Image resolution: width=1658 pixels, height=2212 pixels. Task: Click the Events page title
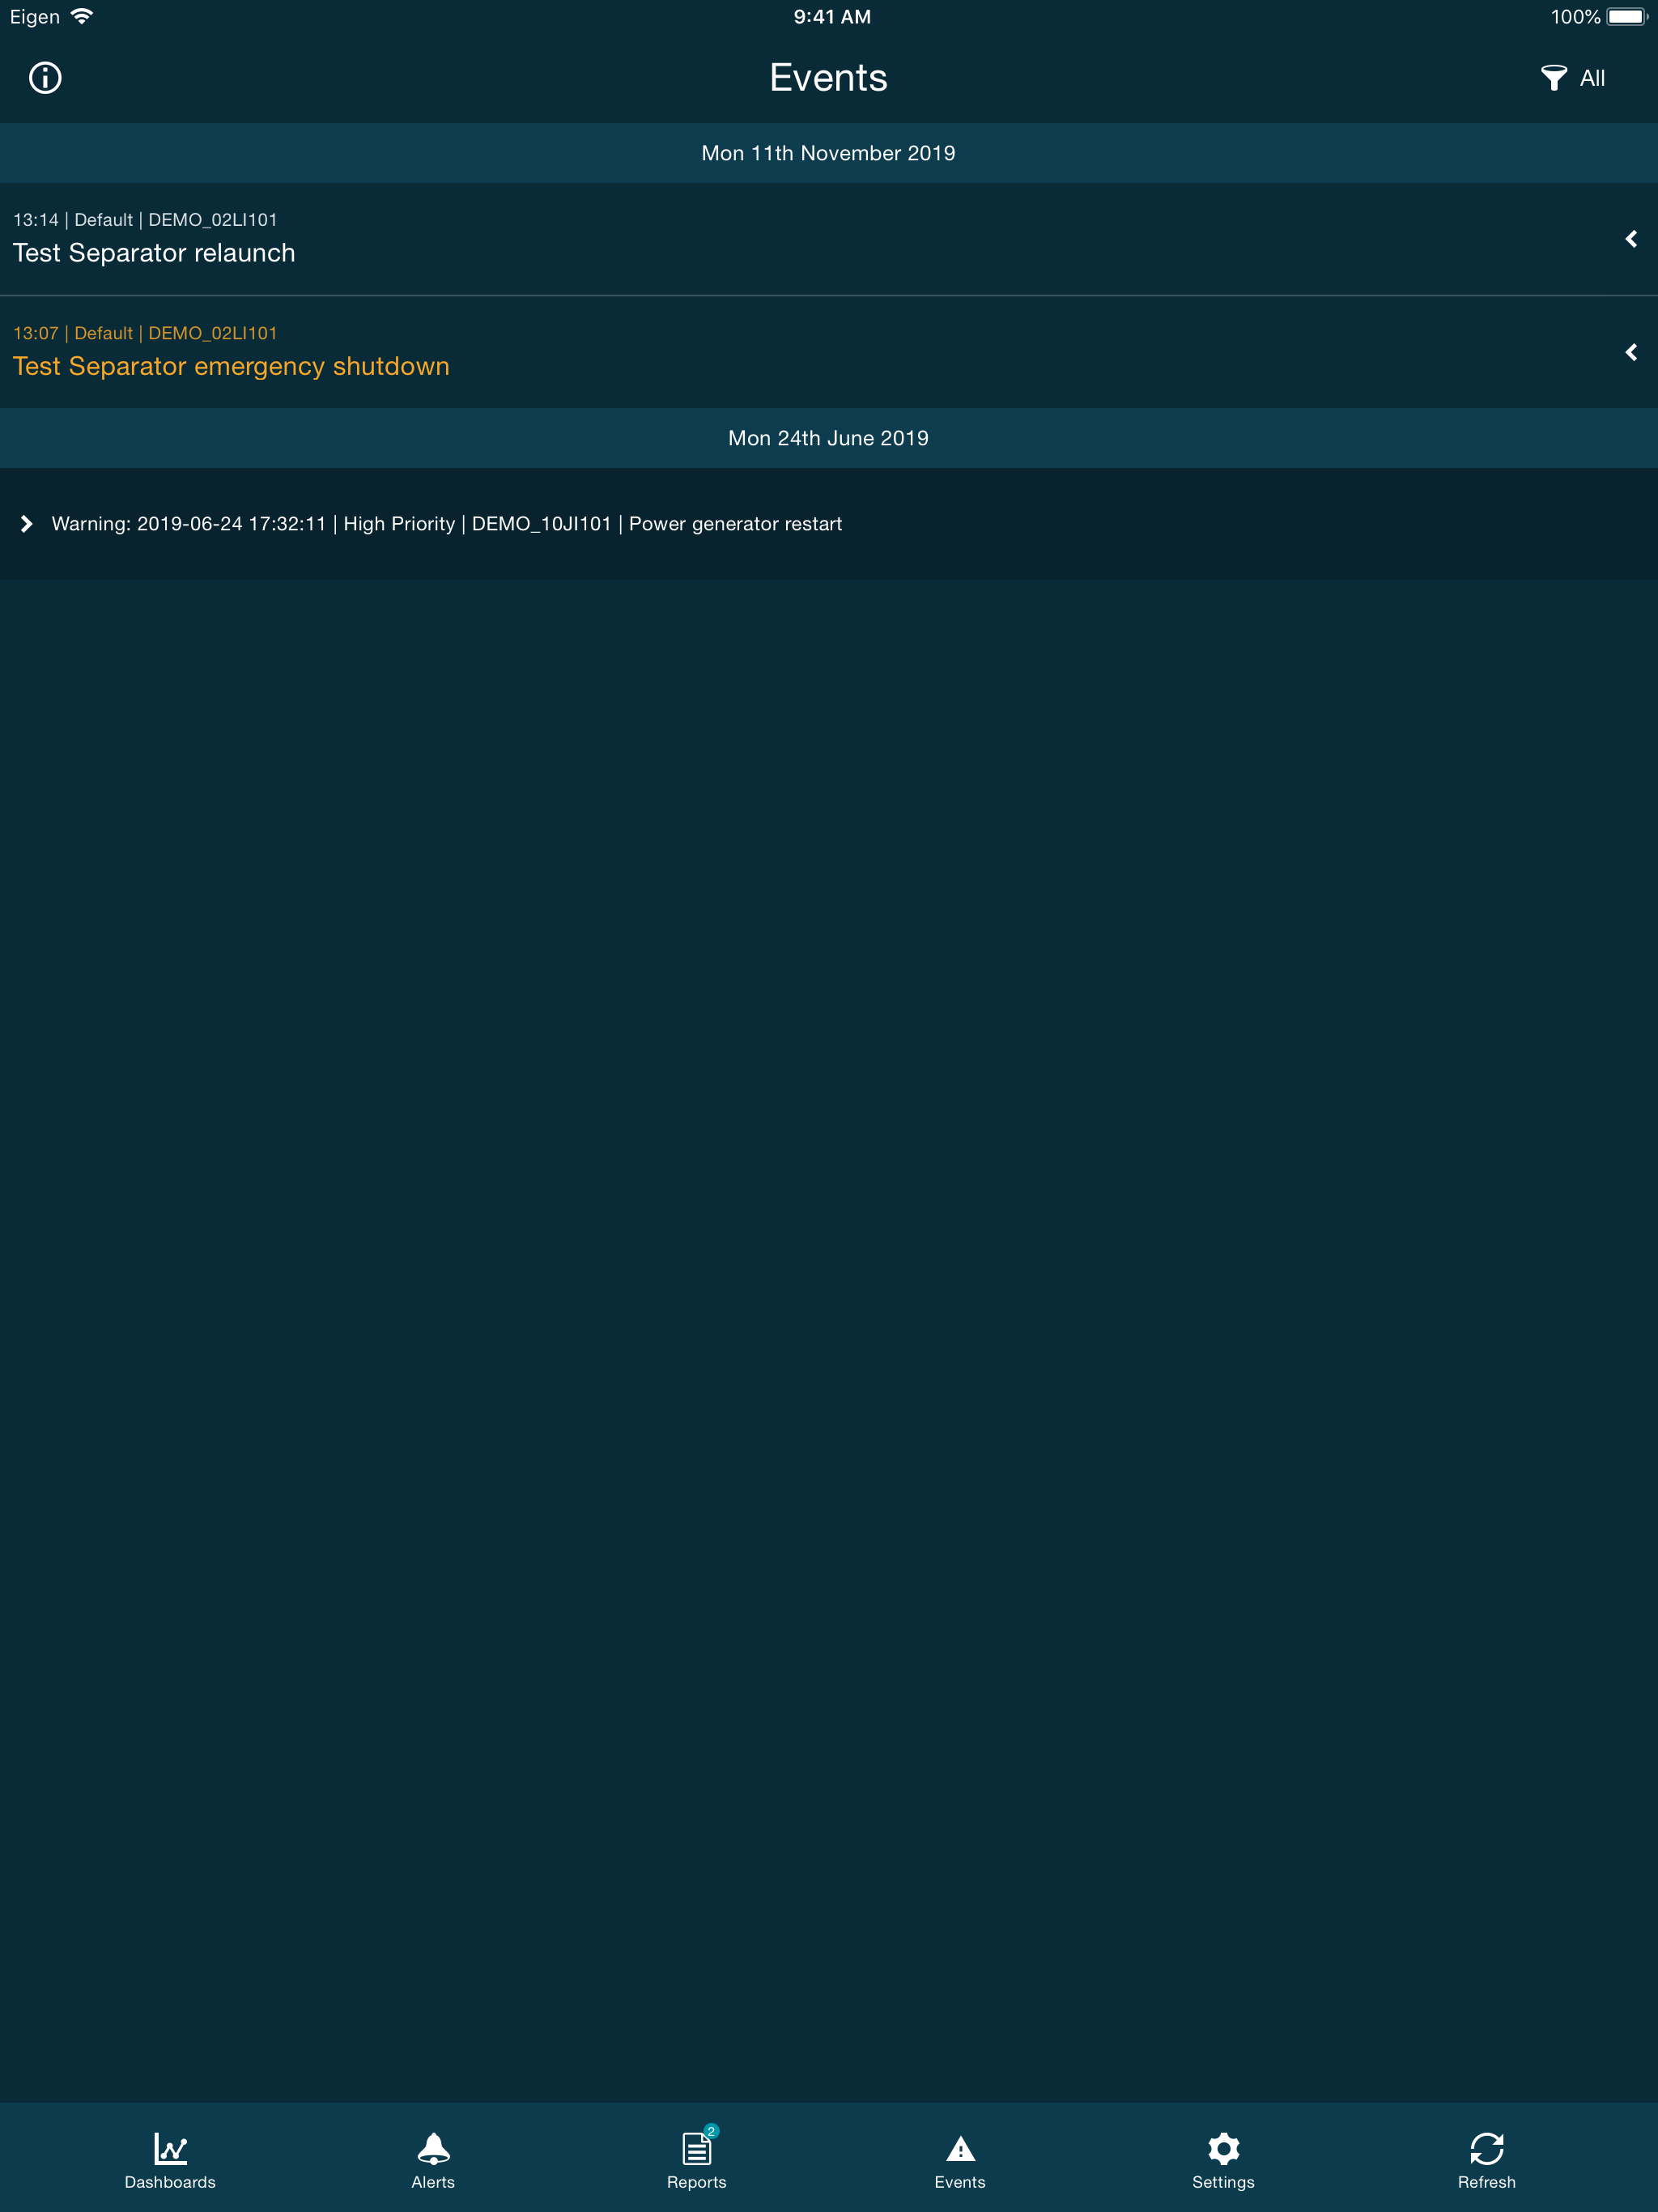point(829,78)
